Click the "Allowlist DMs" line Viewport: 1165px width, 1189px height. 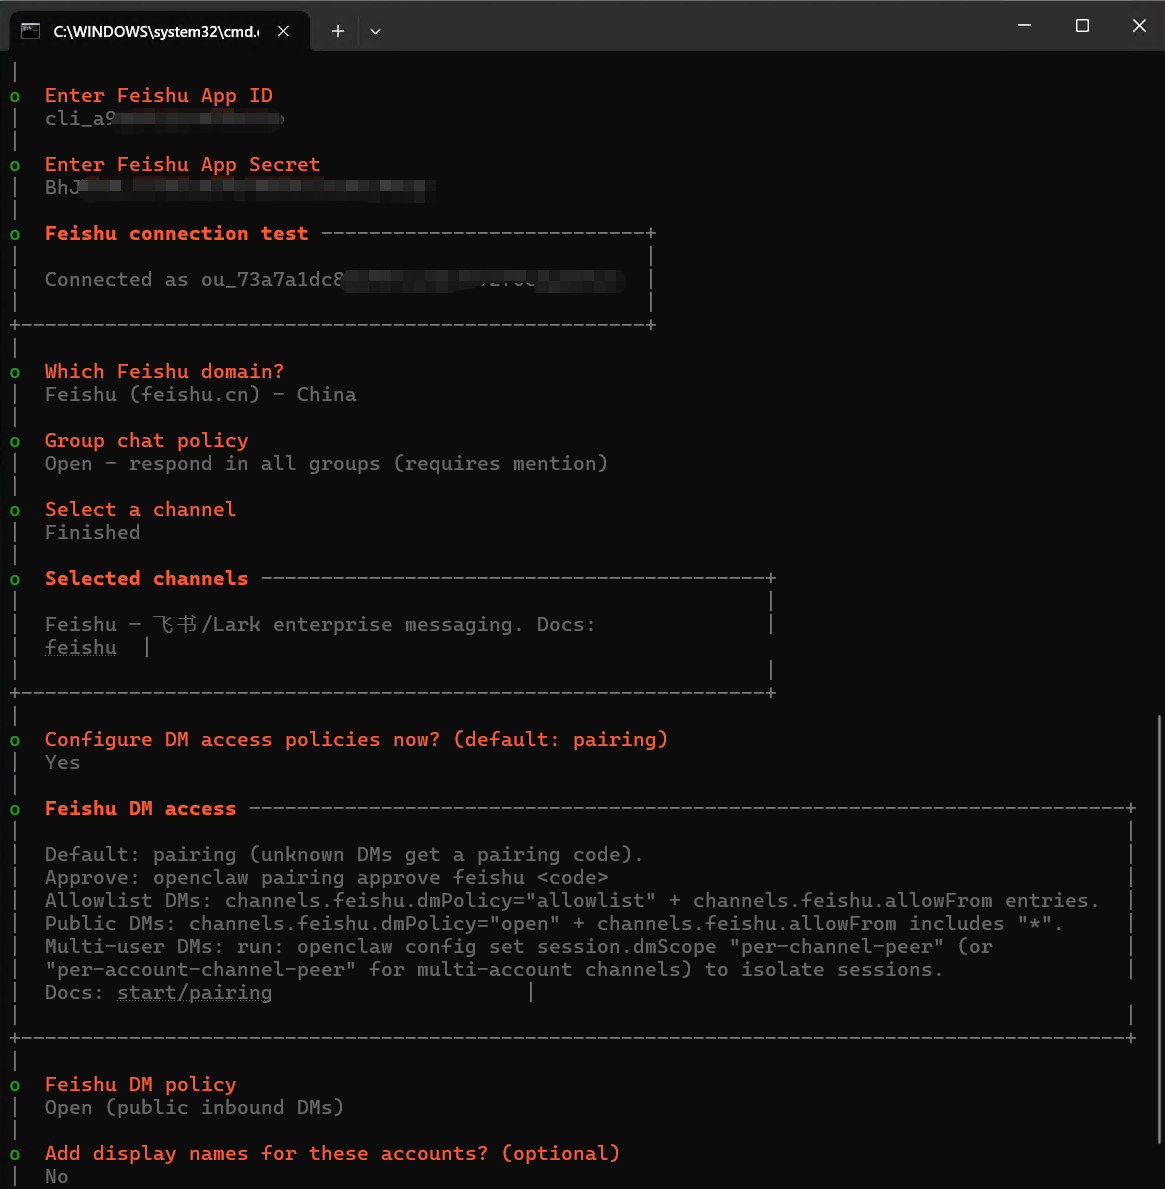572,900
